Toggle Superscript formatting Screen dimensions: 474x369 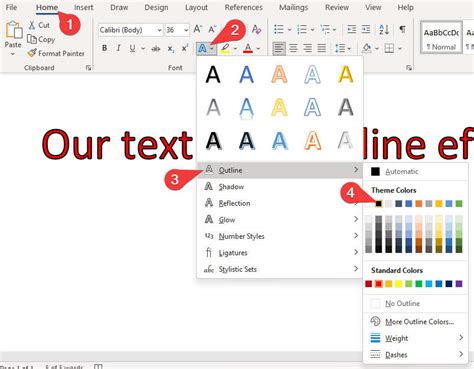185,48
